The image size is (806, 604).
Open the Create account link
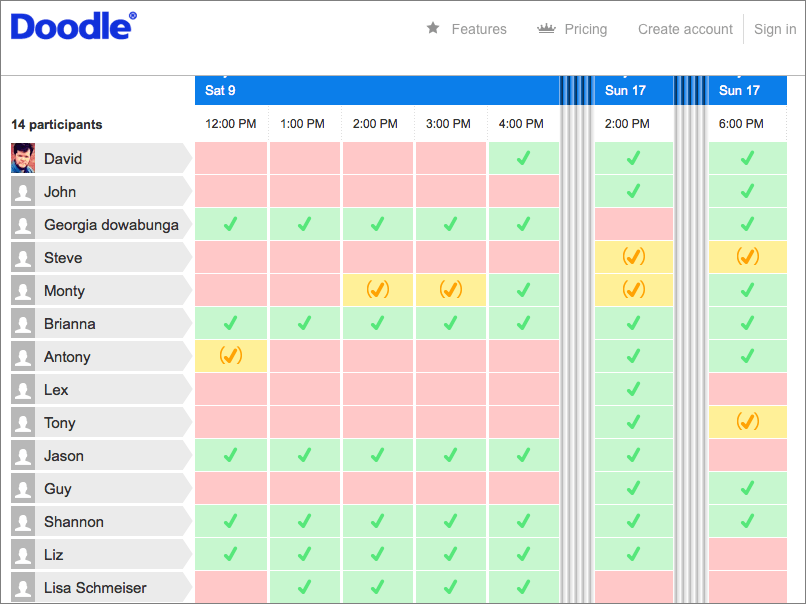click(x=685, y=29)
